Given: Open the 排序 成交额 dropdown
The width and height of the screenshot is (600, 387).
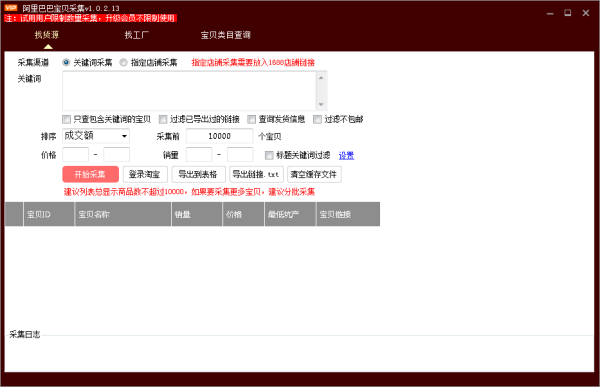Looking at the screenshot, I should pos(96,136).
